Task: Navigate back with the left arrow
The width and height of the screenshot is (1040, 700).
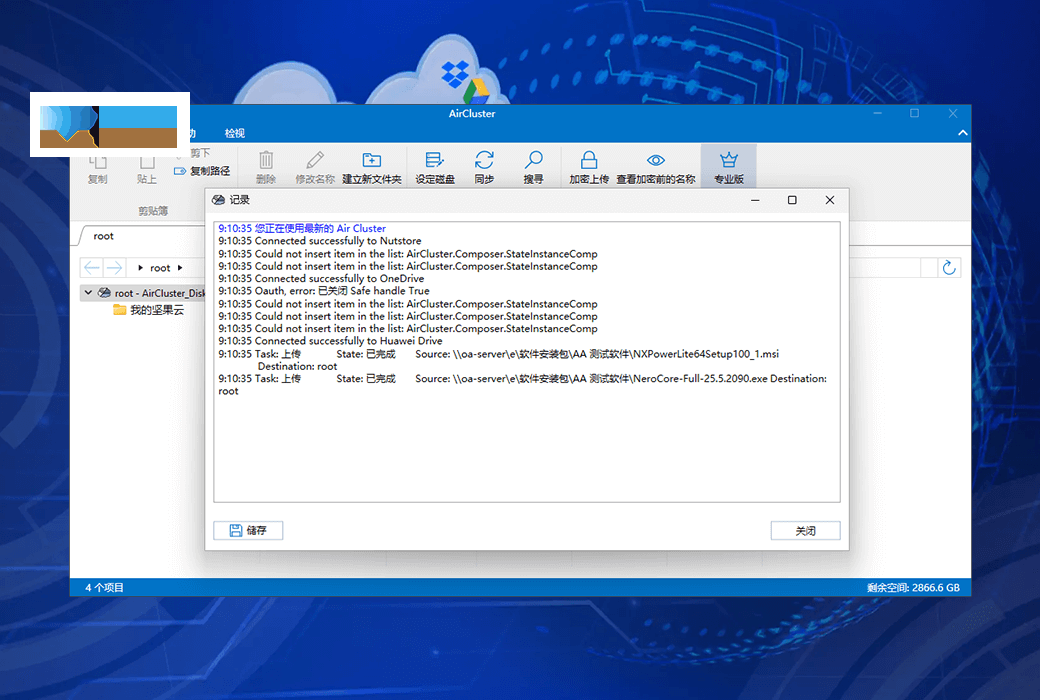Action: tap(92, 267)
